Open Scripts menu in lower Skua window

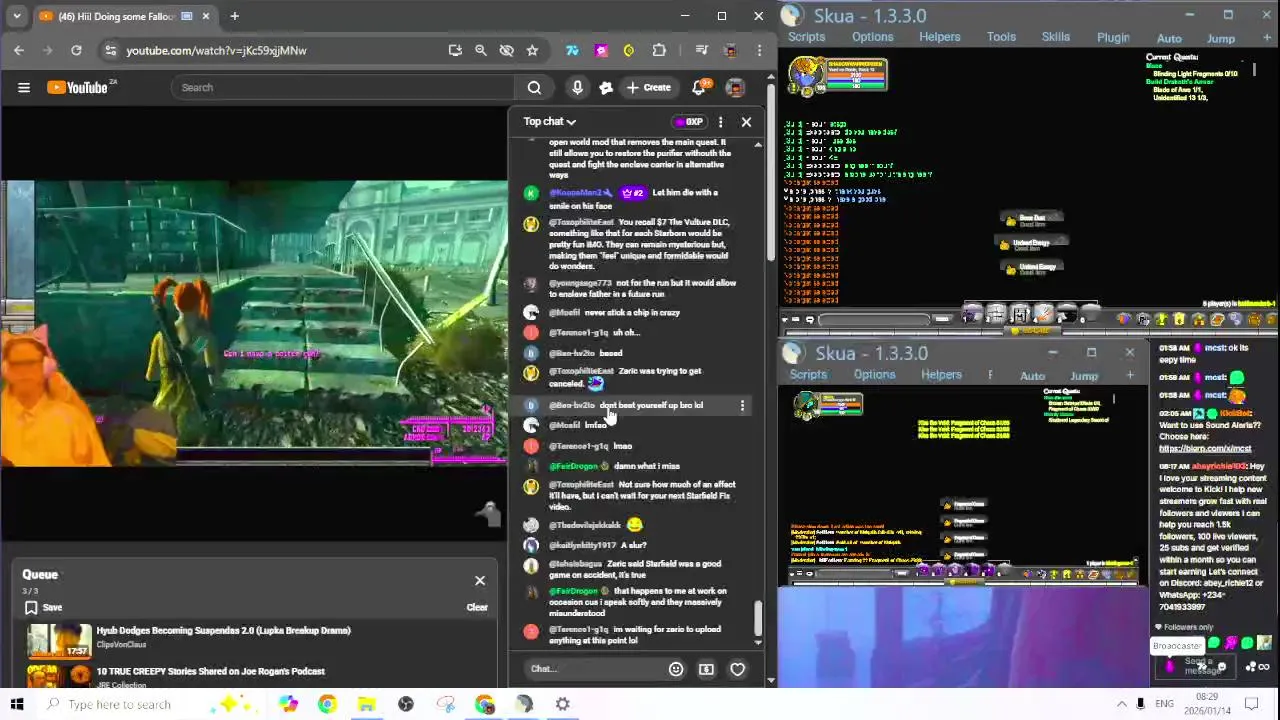[808, 375]
